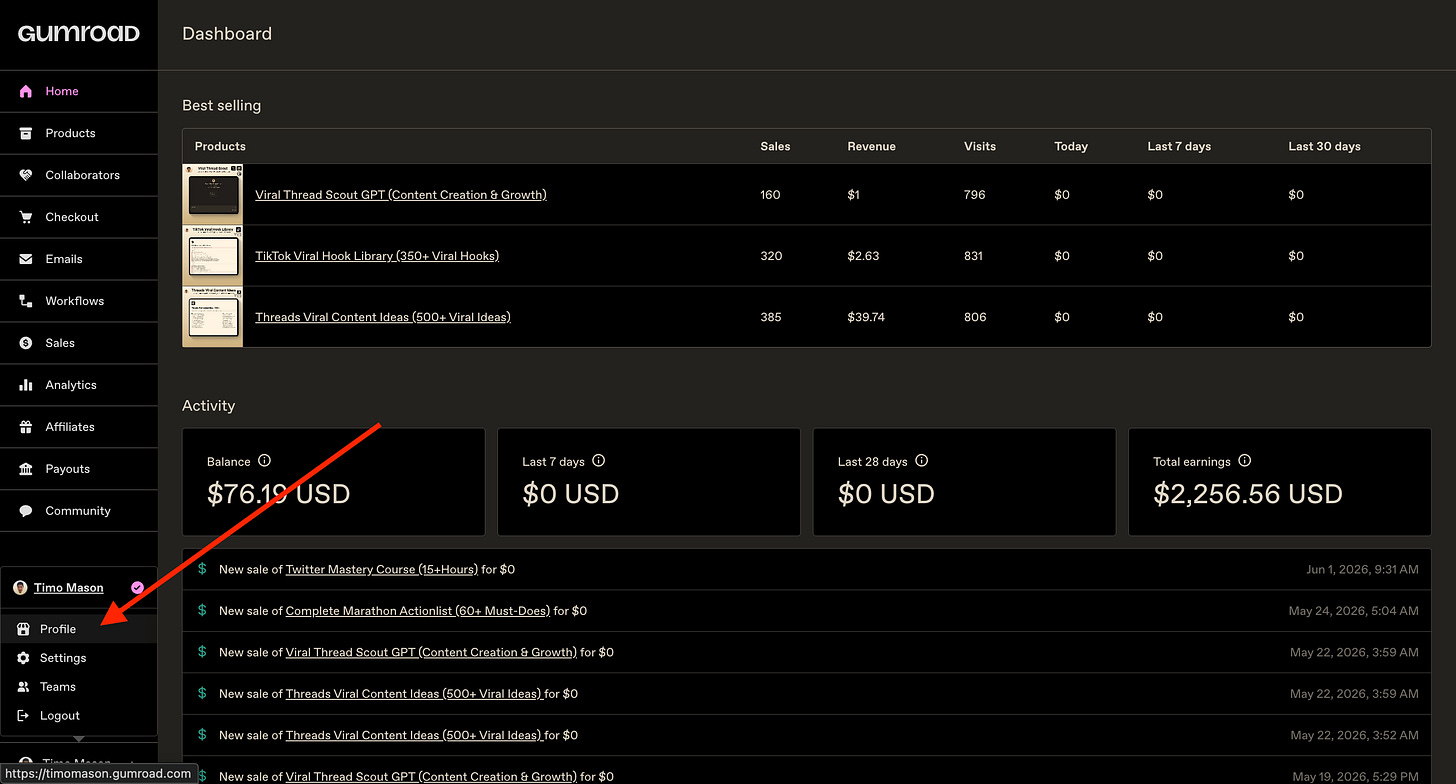
Task: Open the Collaborators page
Action: [79, 175]
